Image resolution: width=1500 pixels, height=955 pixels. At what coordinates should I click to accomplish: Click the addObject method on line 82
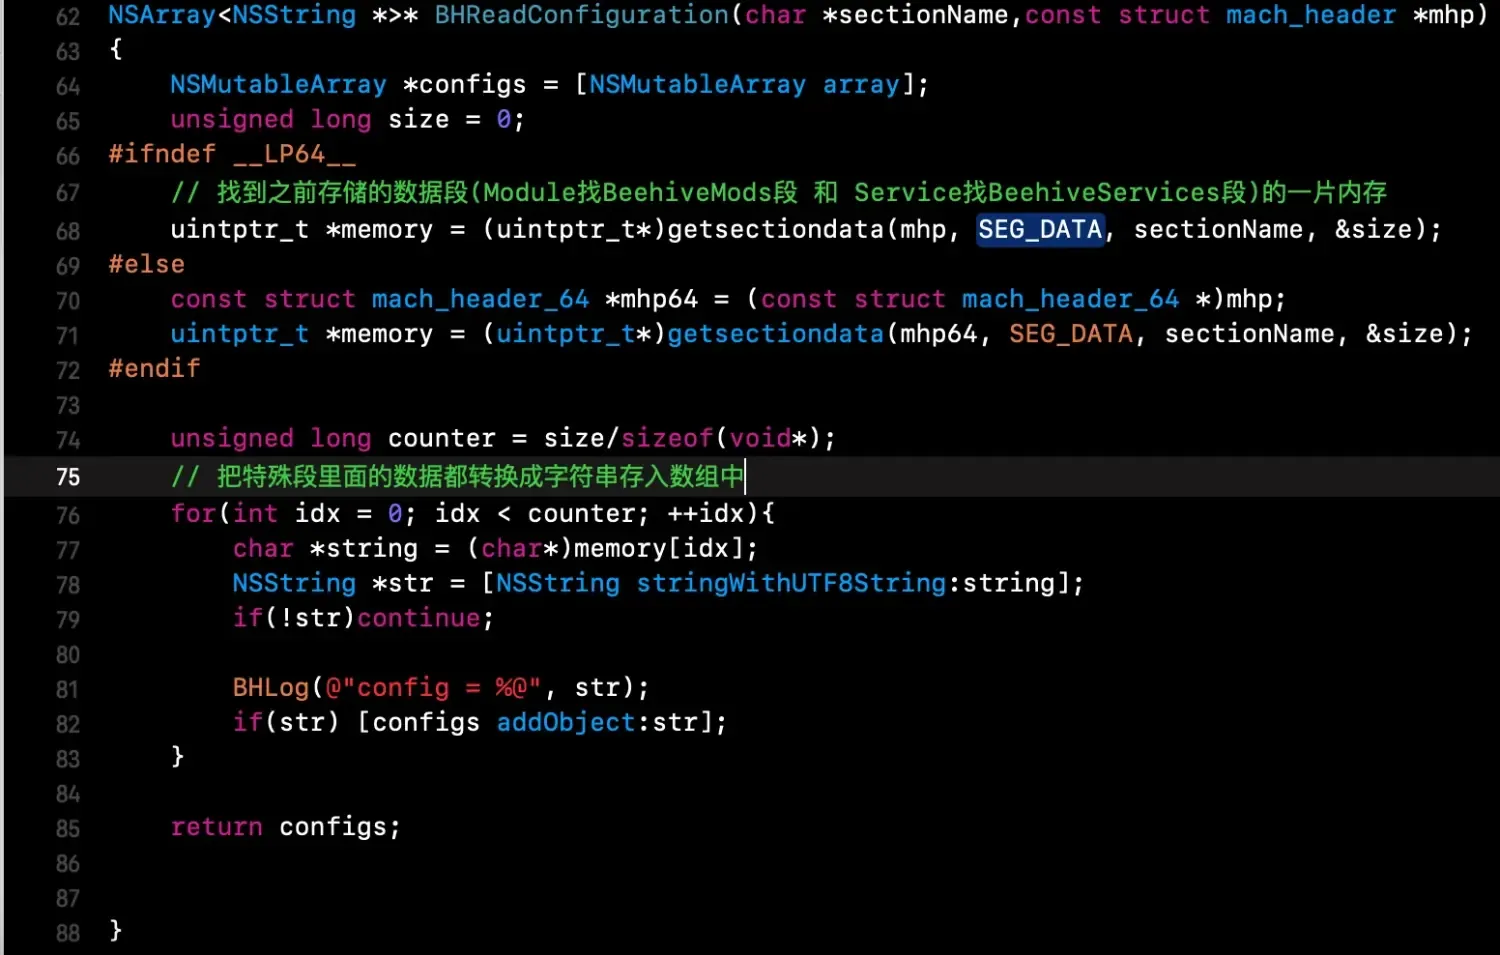pos(565,723)
